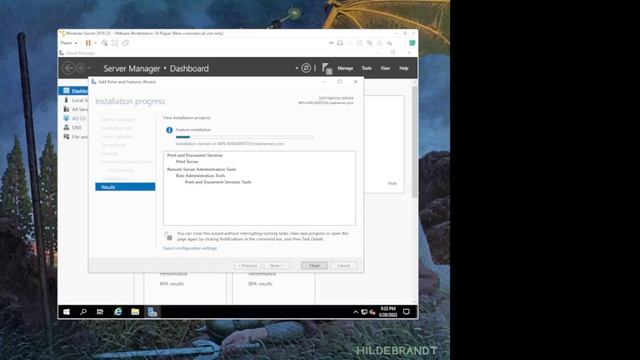Click Hide link in the dashboard welcome tile

coord(392,184)
